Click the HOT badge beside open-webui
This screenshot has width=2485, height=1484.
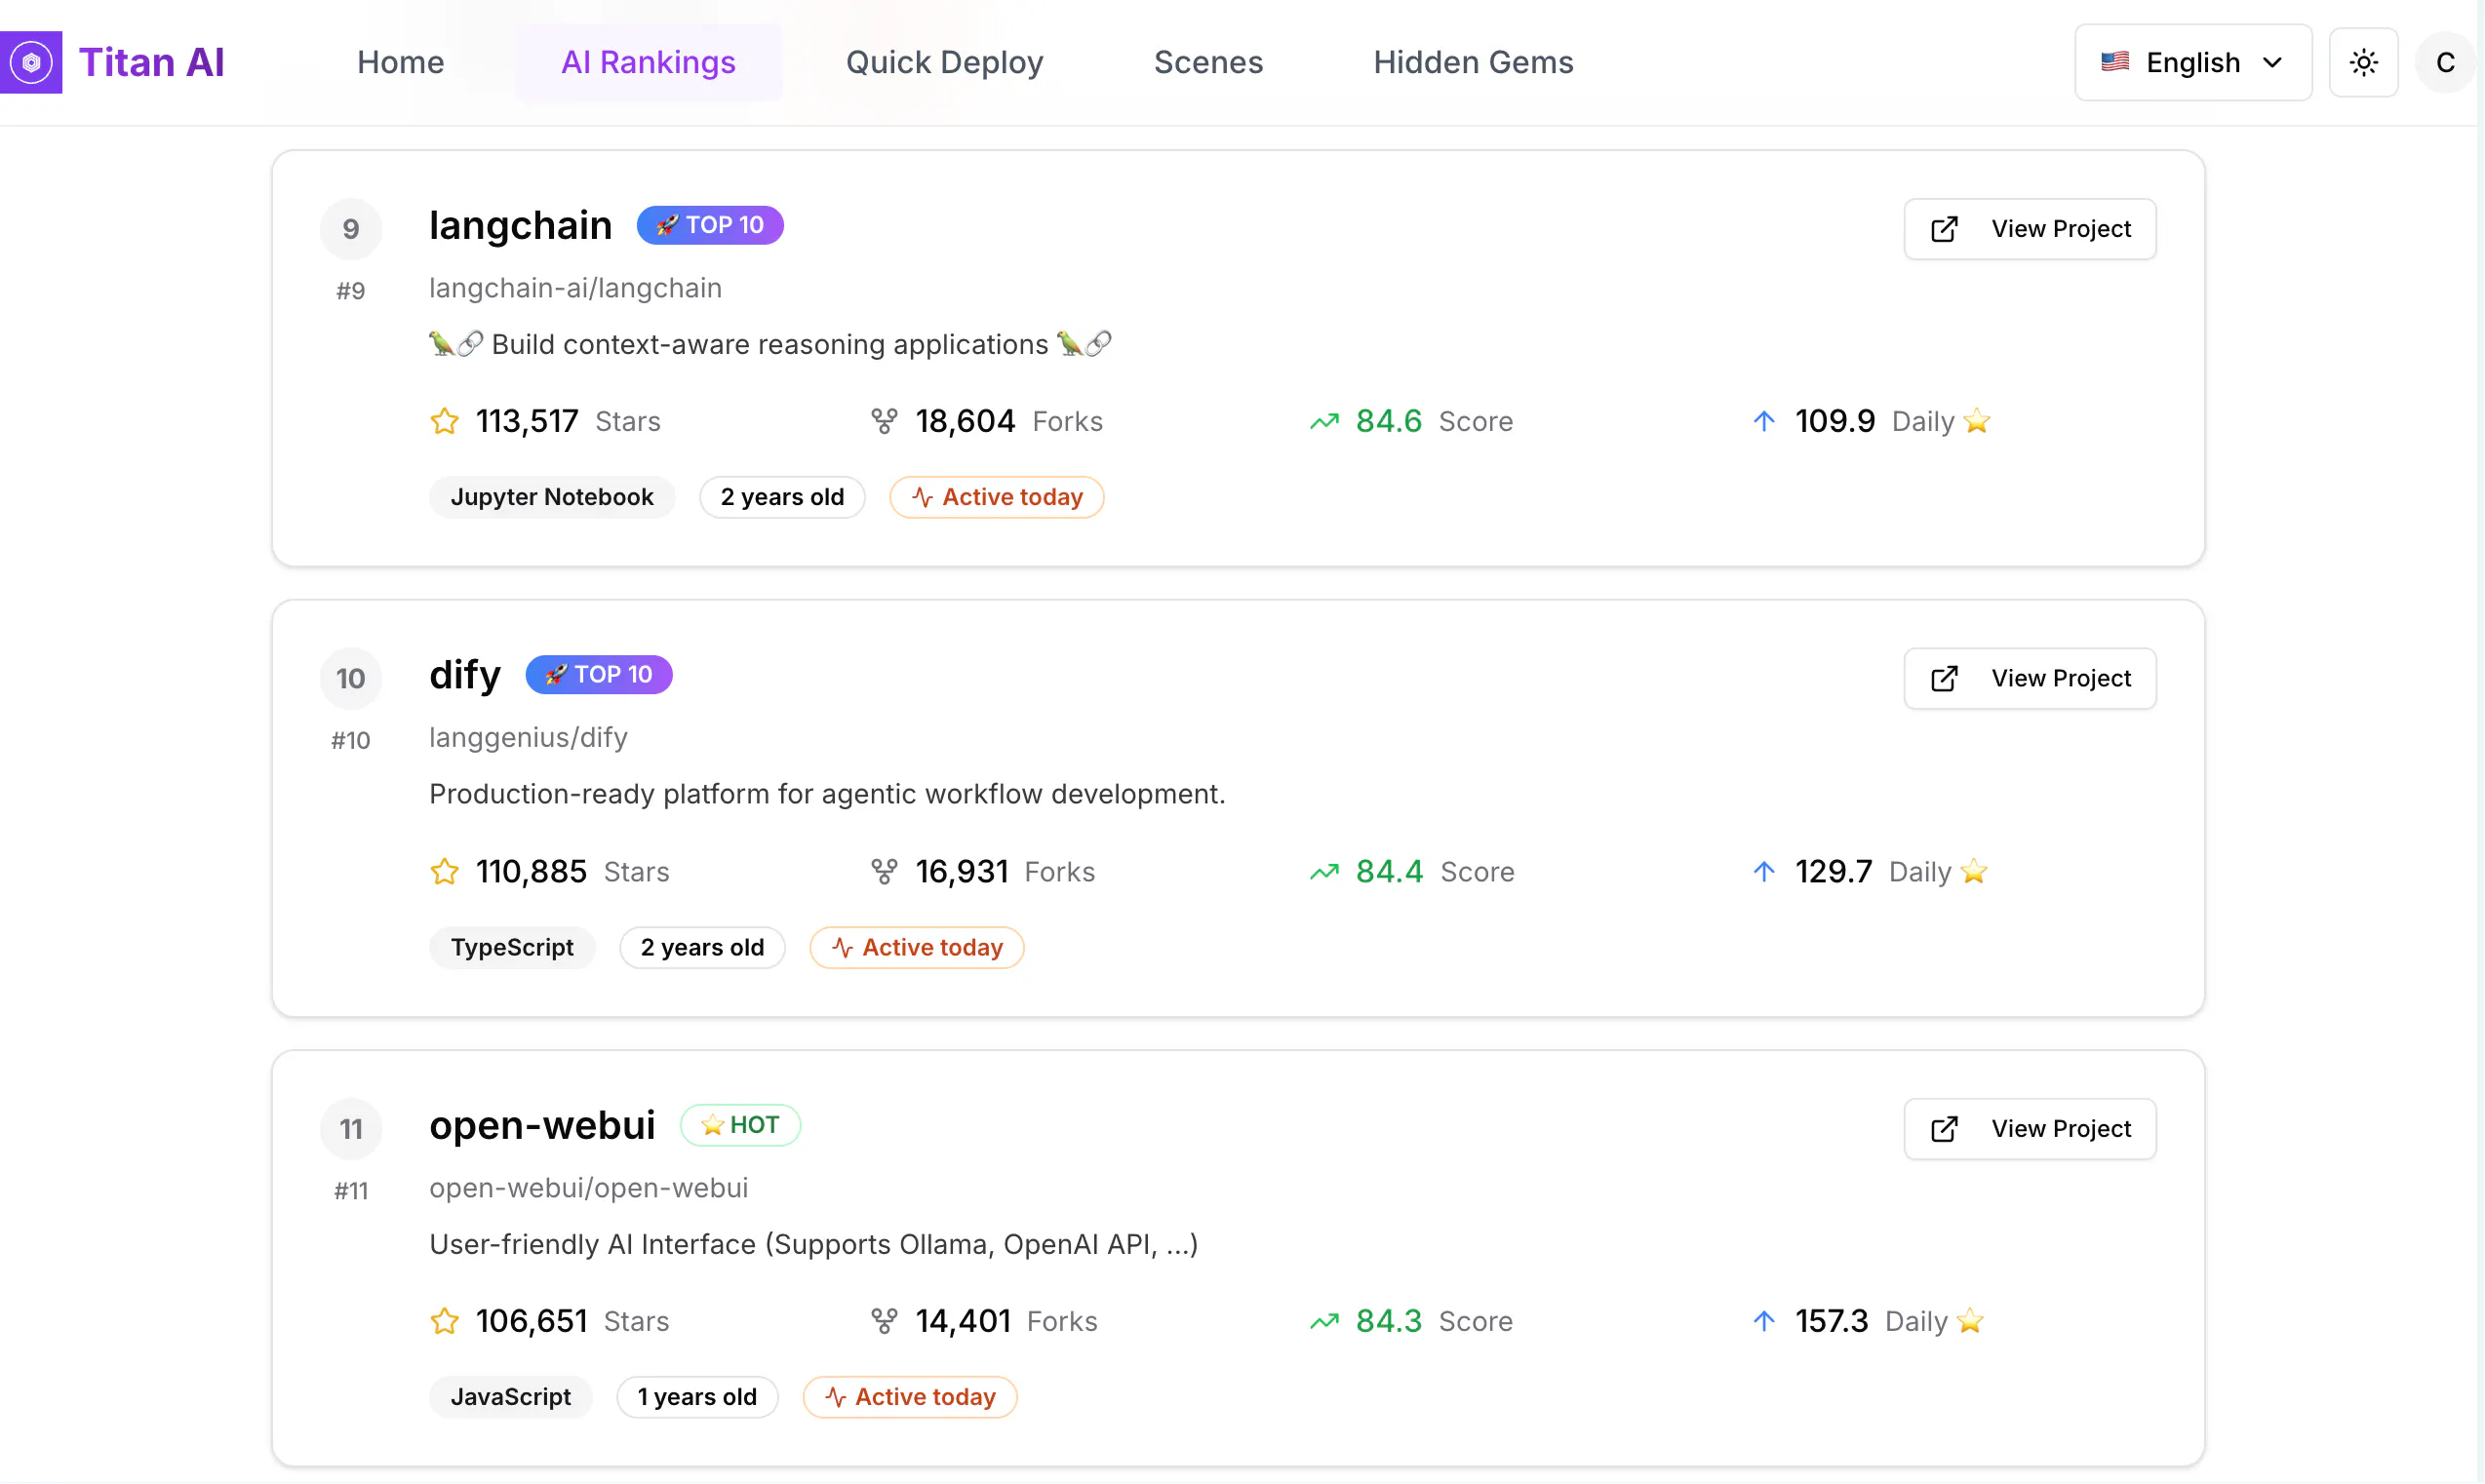pyautogui.click(x=741, y=1125)
